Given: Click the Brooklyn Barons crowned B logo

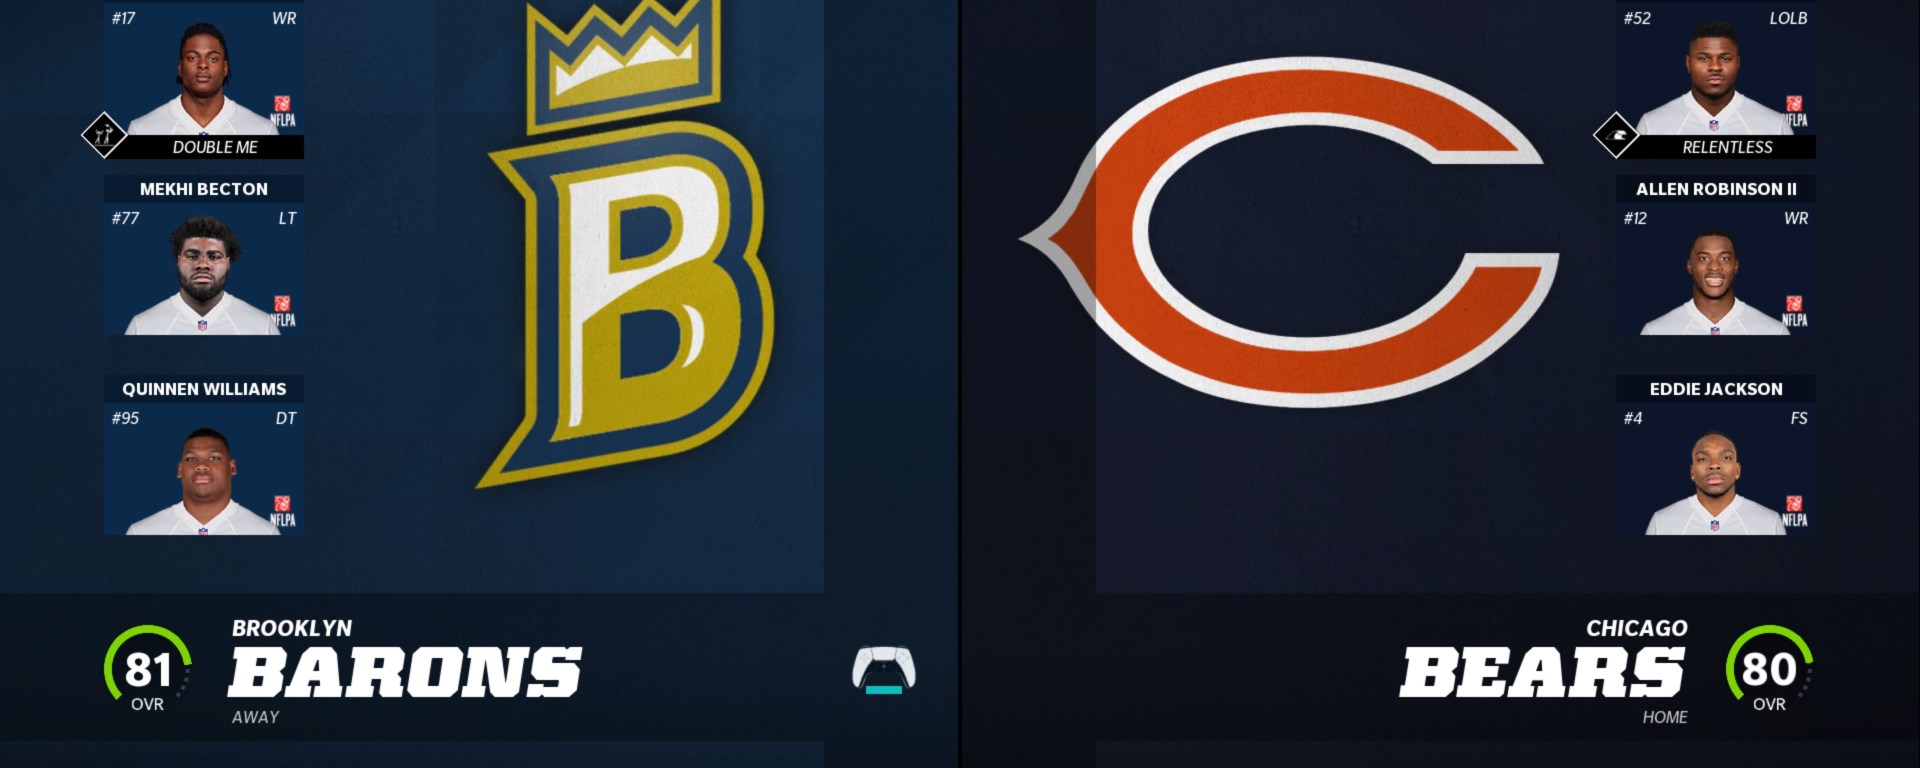Looking at the screenshot, I should [625, 244].
